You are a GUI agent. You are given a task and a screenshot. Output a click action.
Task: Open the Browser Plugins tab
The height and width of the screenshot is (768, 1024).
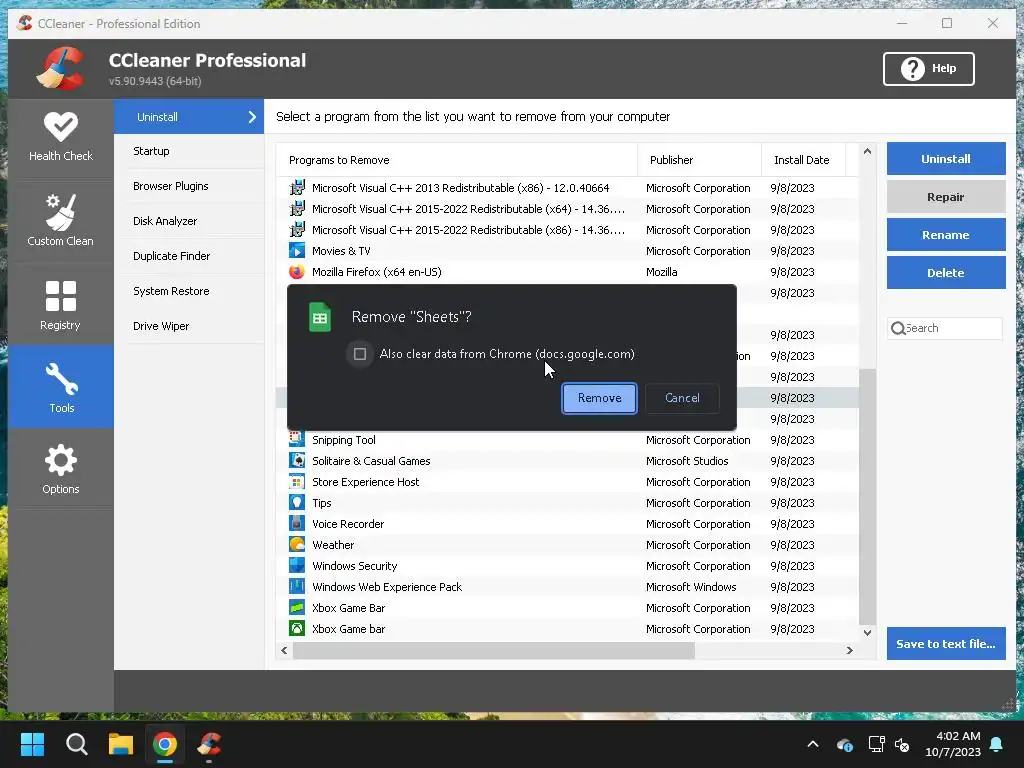point(189,186)
